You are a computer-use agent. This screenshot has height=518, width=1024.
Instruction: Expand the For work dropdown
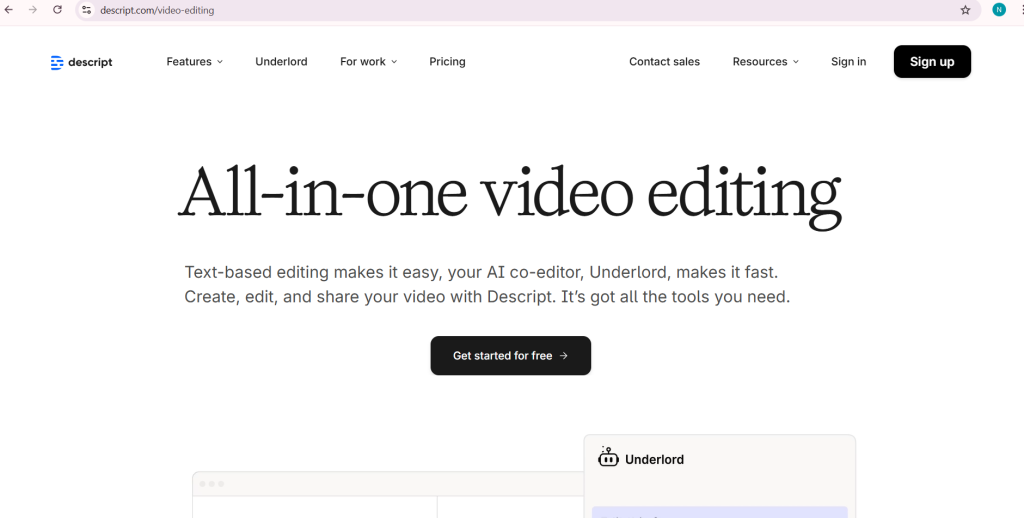coord(368,62)
